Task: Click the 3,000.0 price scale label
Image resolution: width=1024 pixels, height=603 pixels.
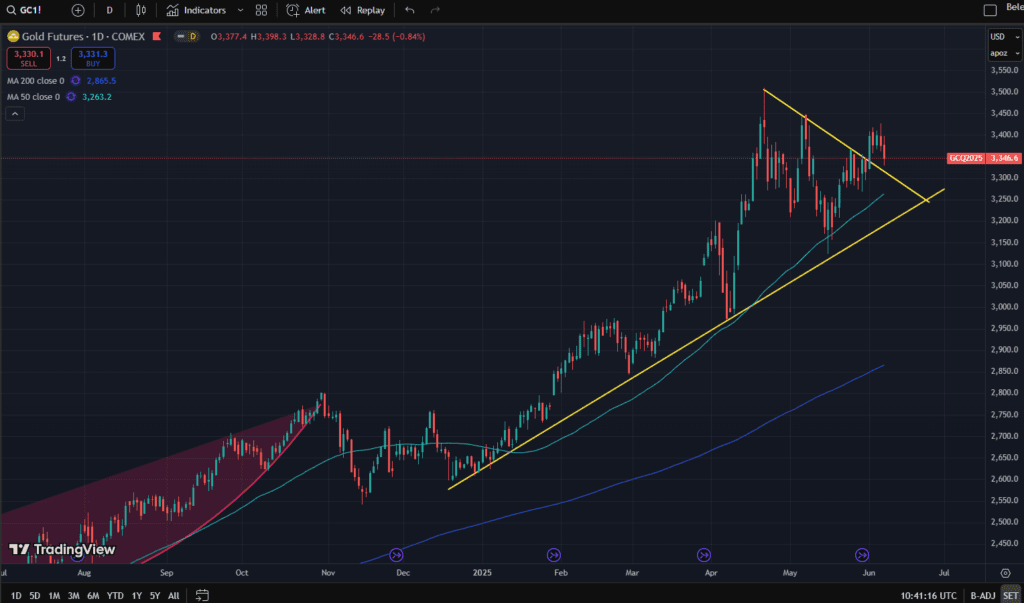Action: tap(1004, 307)
